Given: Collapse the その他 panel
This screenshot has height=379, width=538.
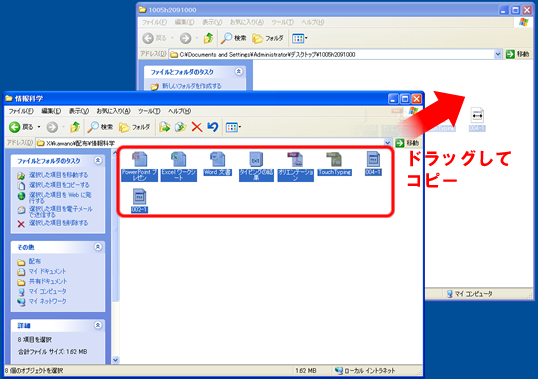Looking at the screenshot, I should (98, 247).
